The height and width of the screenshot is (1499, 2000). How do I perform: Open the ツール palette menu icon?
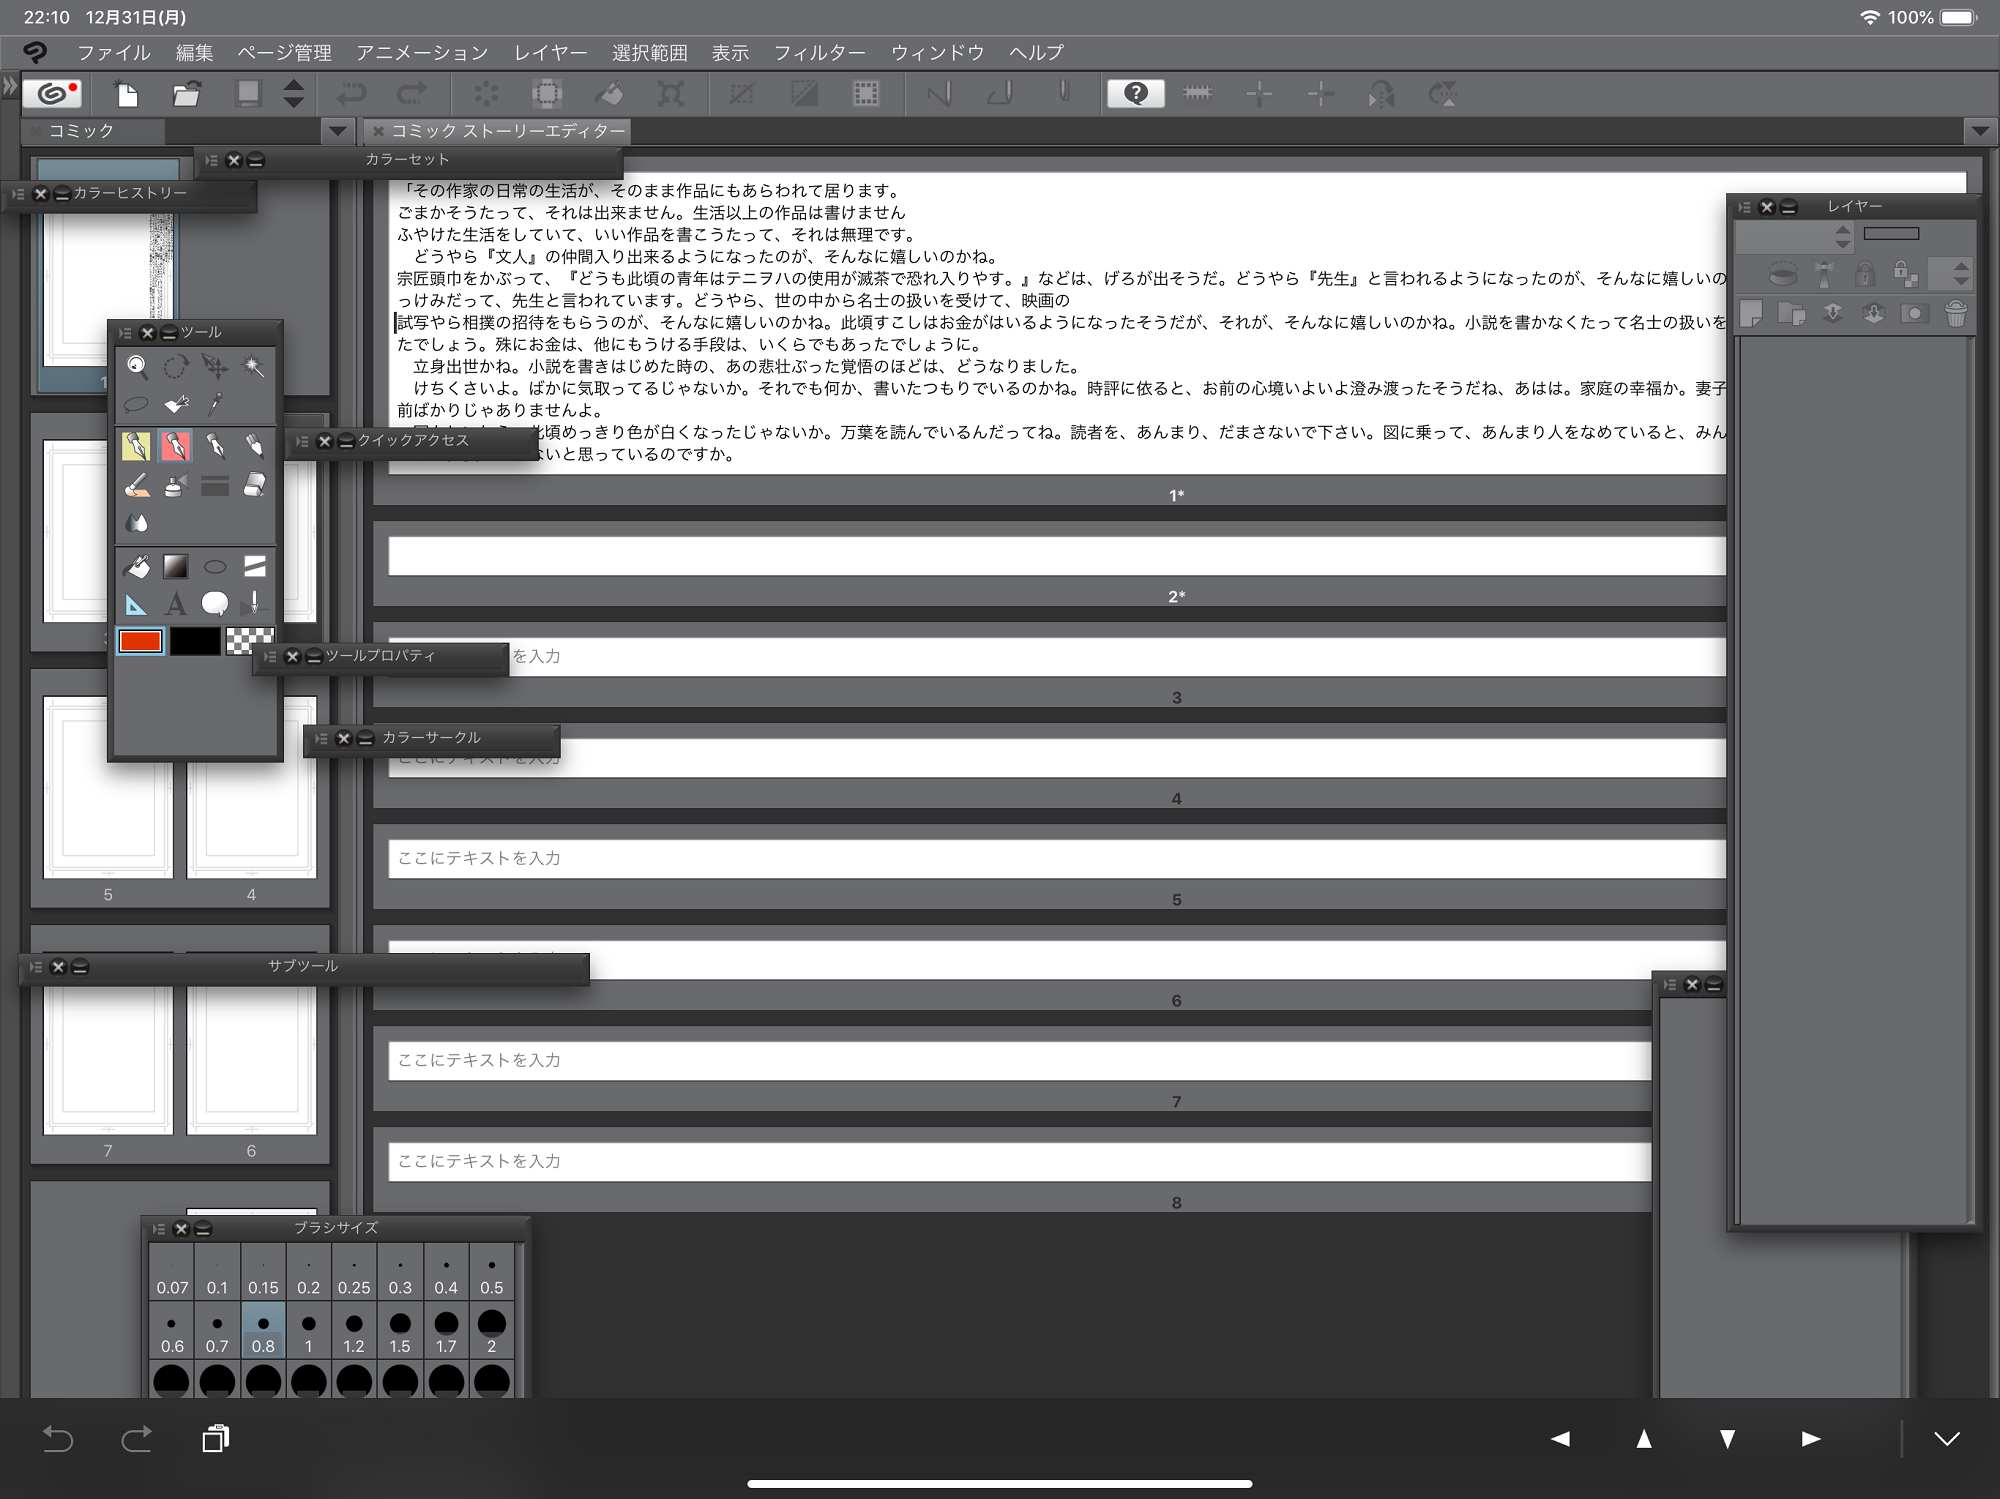[125, 333]
